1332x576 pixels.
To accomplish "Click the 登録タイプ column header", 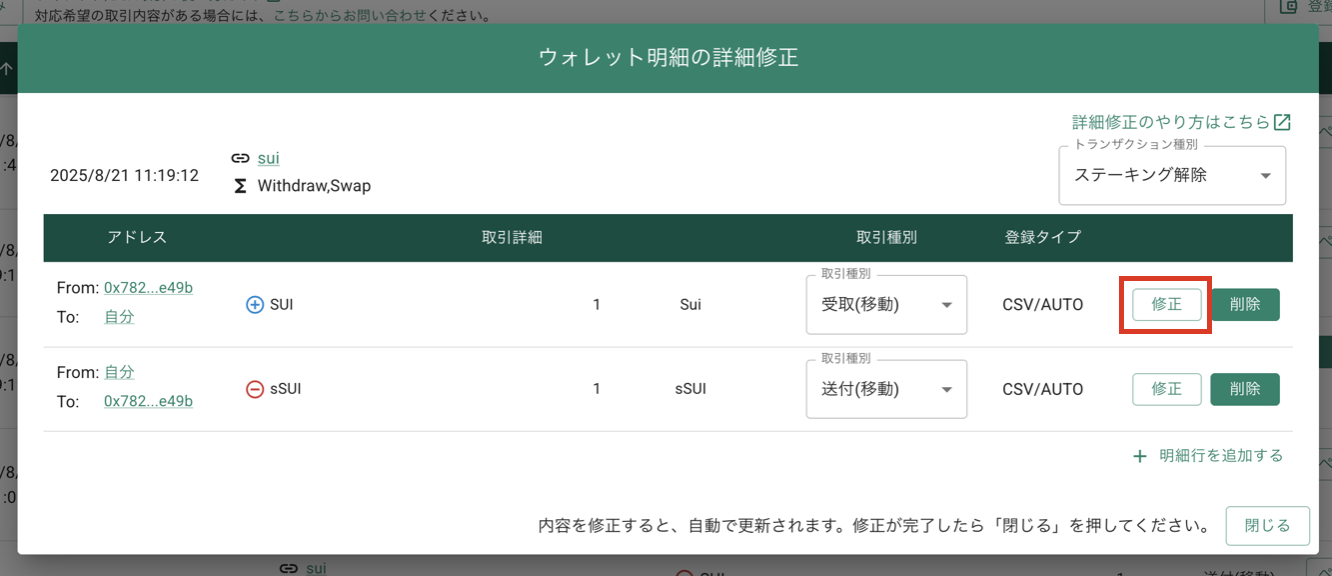I will pos(1043,238).
